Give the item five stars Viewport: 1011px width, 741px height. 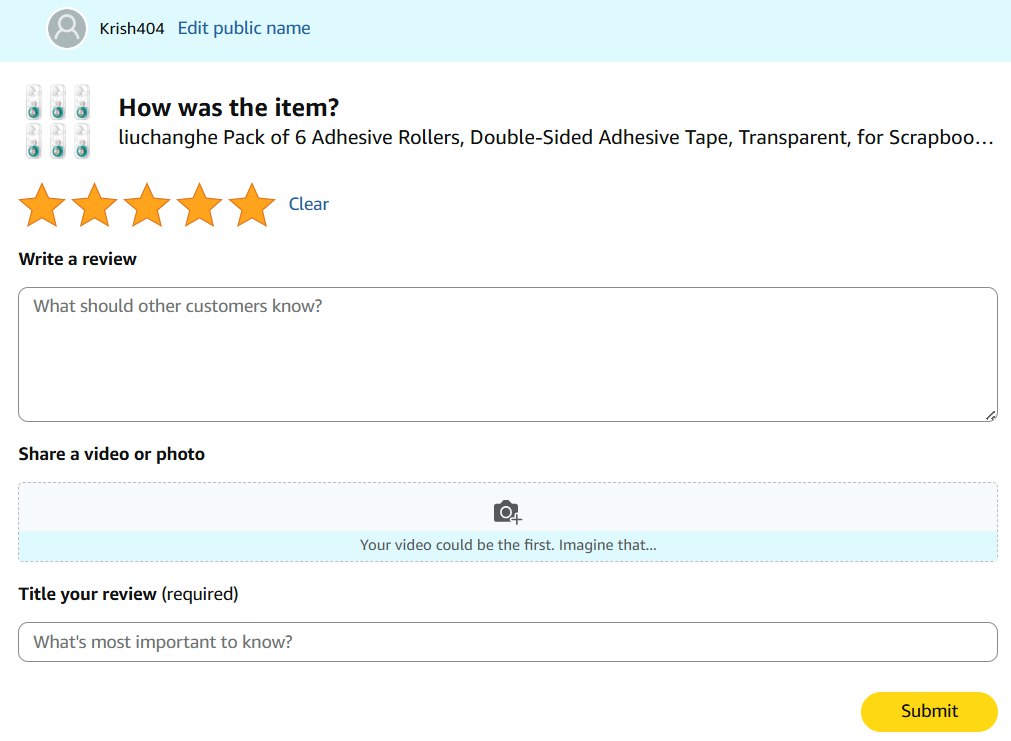pos(252,205)
